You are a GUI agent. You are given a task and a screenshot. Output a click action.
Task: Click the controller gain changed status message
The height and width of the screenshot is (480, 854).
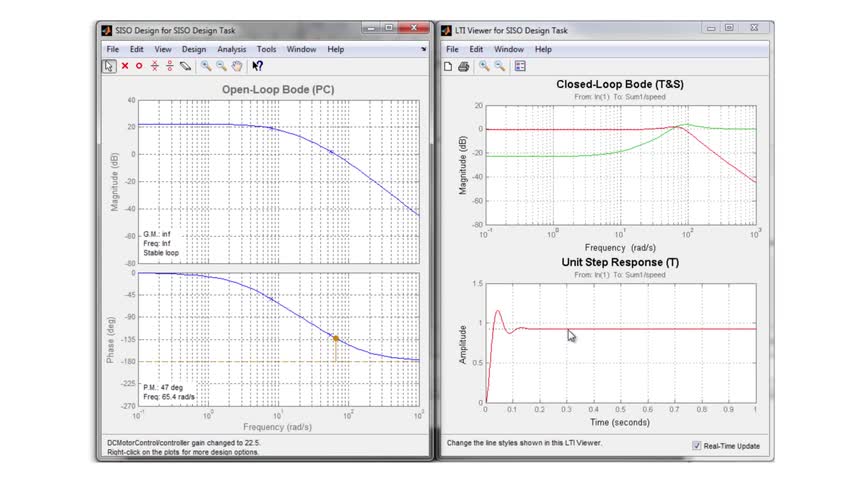(x=183, y=443)
